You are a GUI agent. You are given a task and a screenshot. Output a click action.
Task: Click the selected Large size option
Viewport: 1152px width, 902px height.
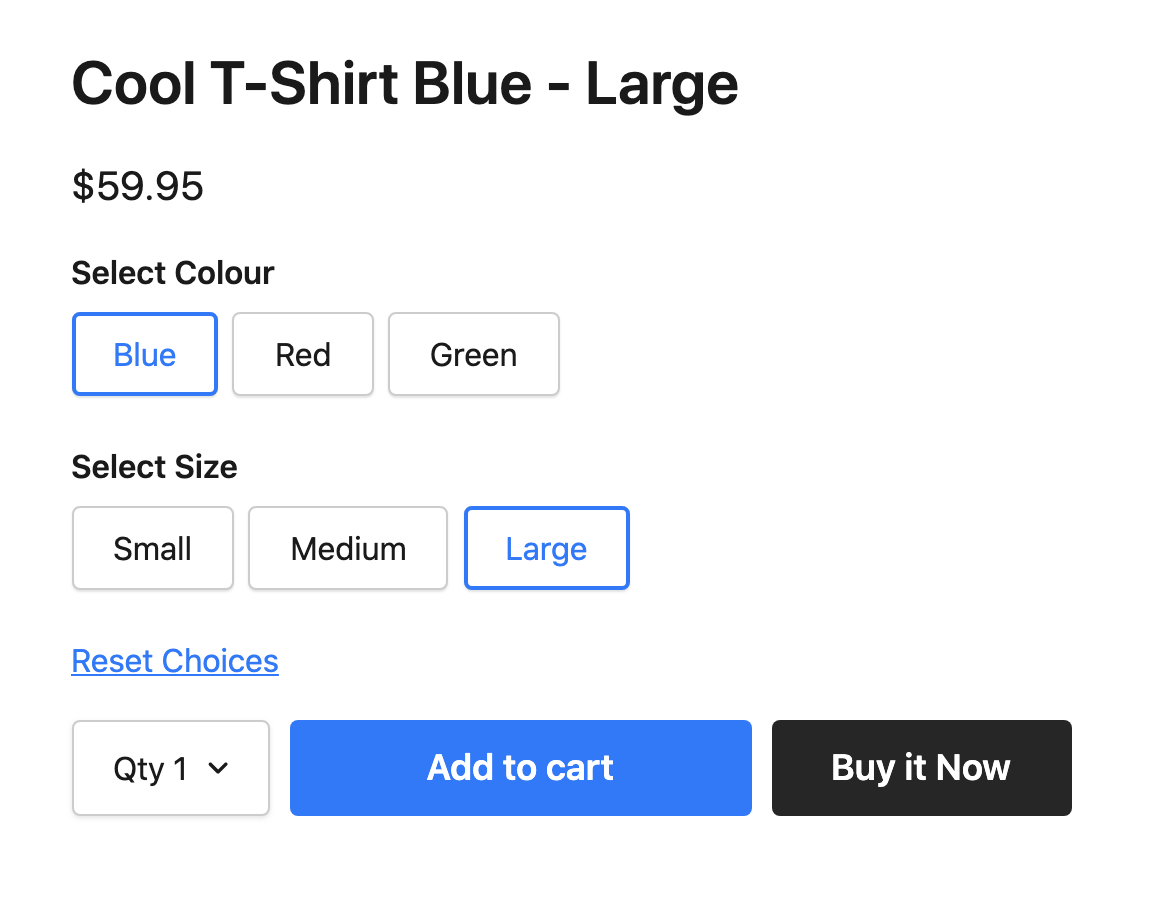pos(546,548)
